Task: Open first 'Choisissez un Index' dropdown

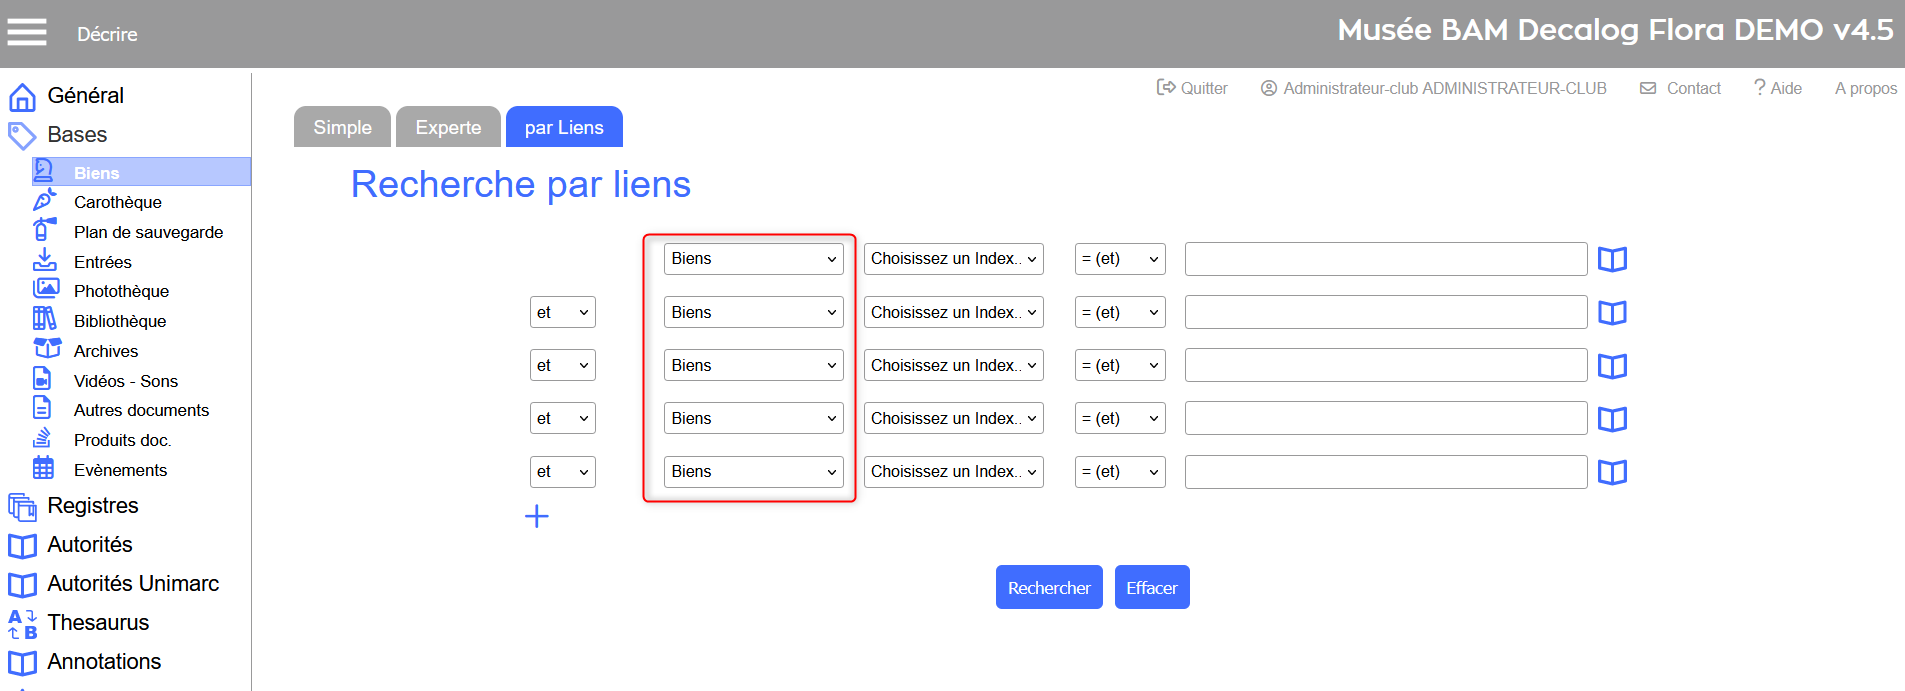Action: tap(953, 259)
